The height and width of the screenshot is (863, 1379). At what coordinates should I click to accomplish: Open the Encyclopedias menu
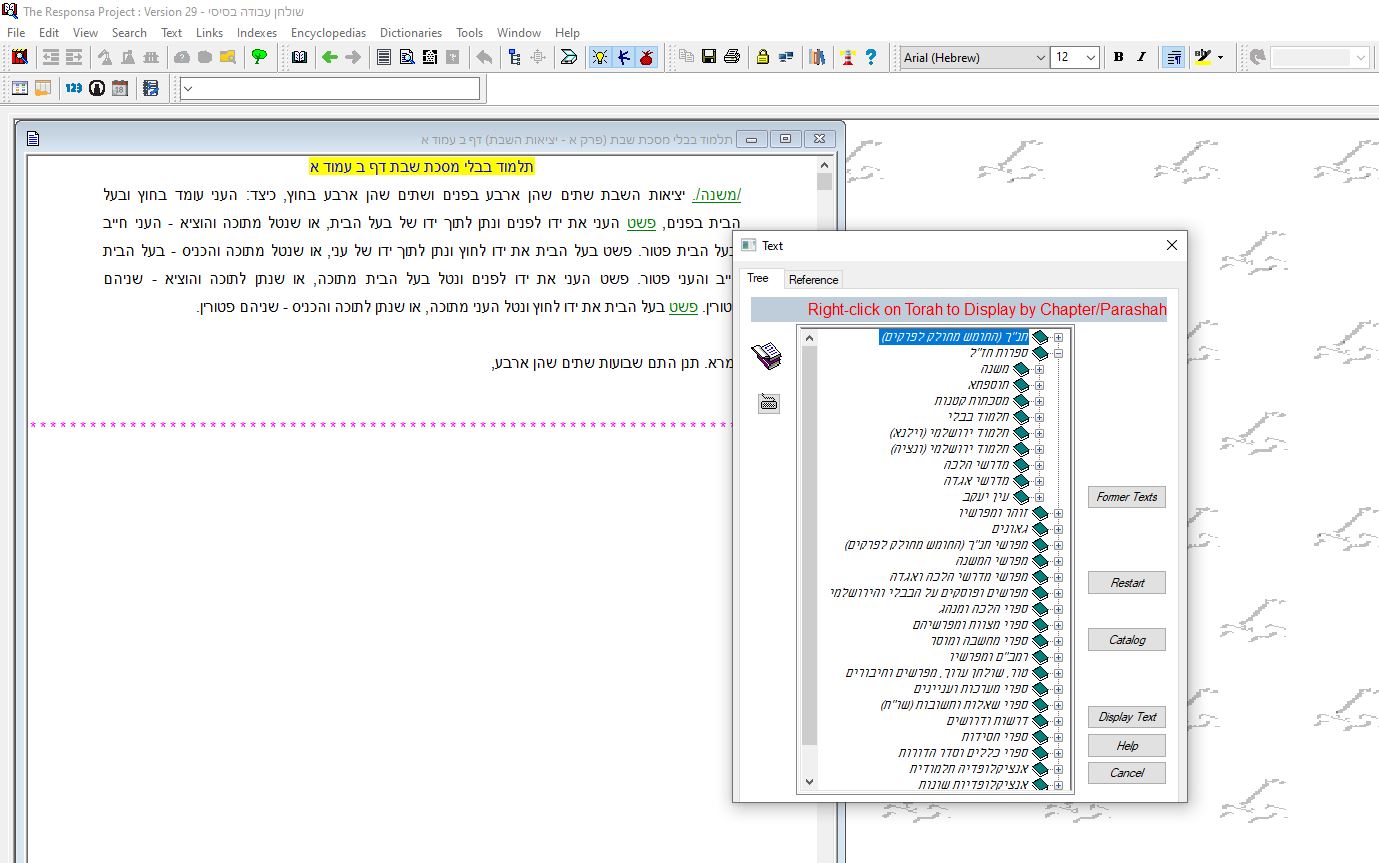(328, 32)
